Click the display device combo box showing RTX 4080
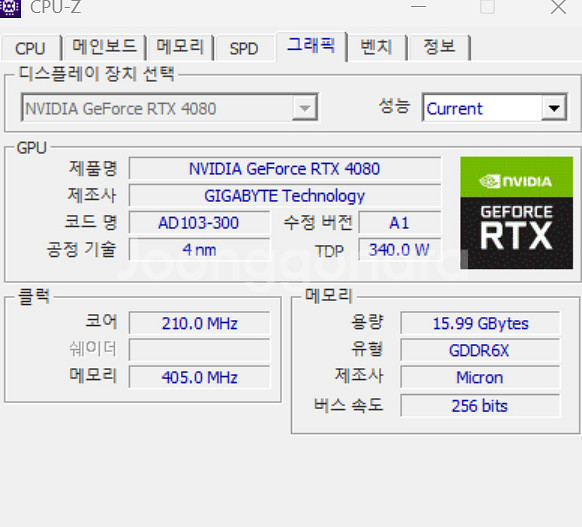 coord(170,108)
